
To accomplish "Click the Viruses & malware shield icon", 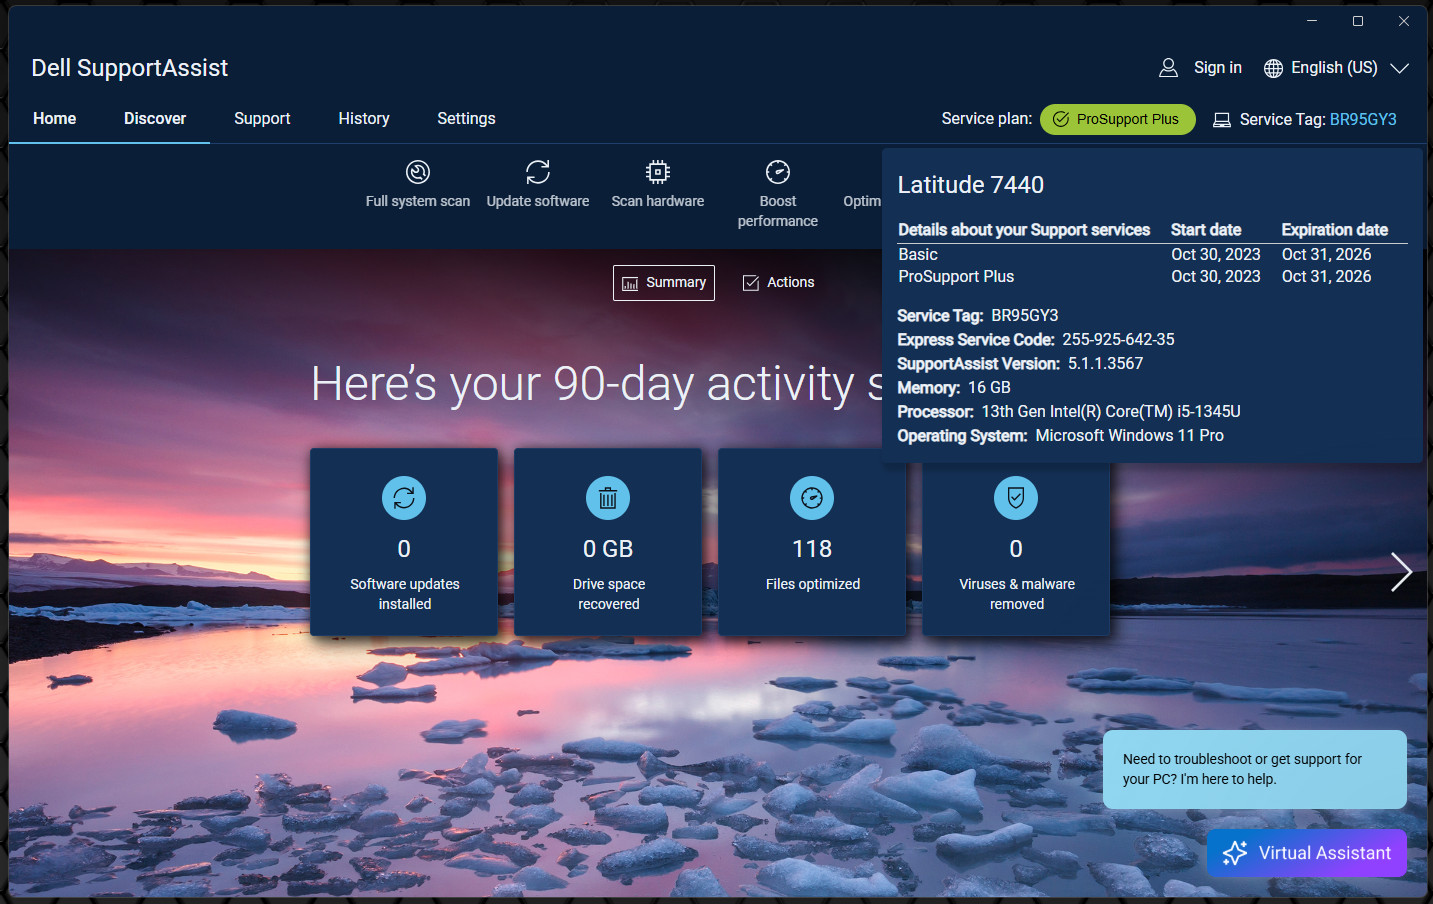I will coord(1016,498).
